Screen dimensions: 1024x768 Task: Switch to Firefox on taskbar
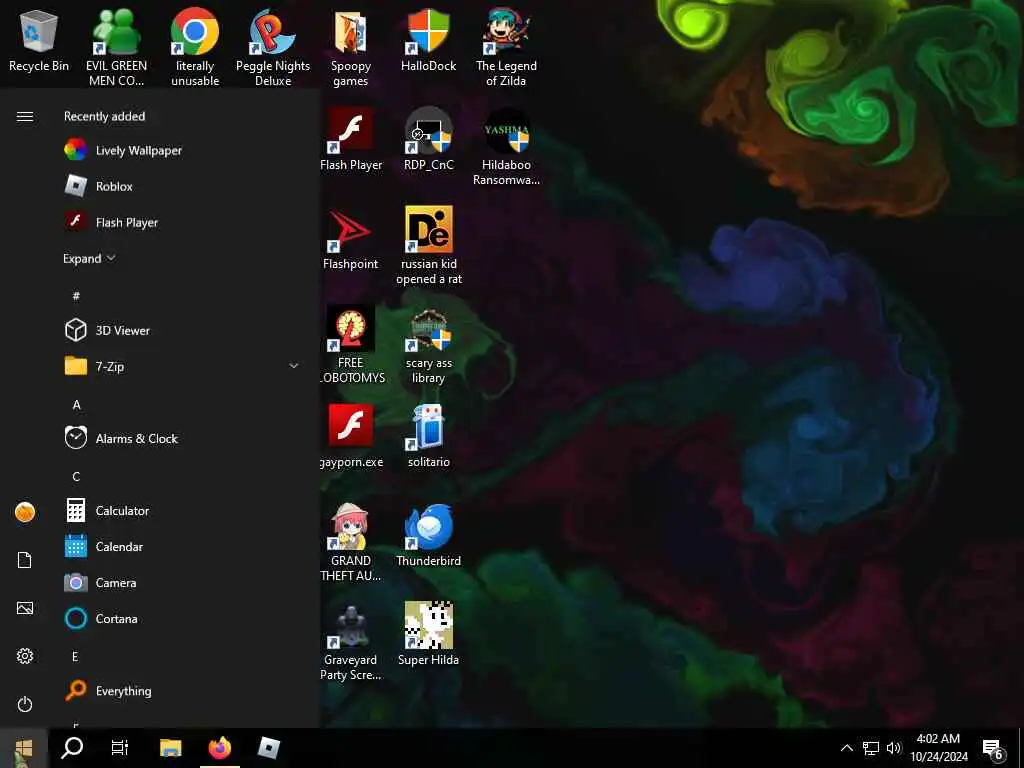[x=219, y=748]
